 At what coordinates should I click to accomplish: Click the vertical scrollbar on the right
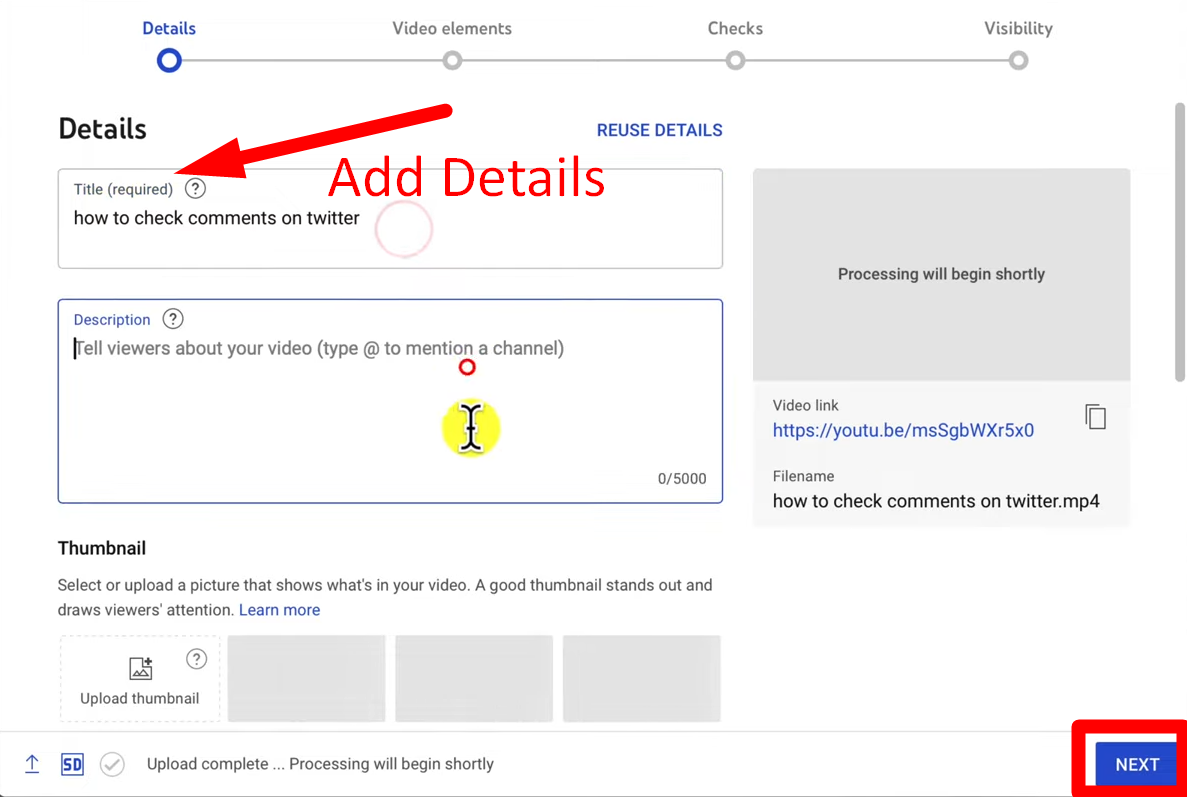(x=1179, y=242)
